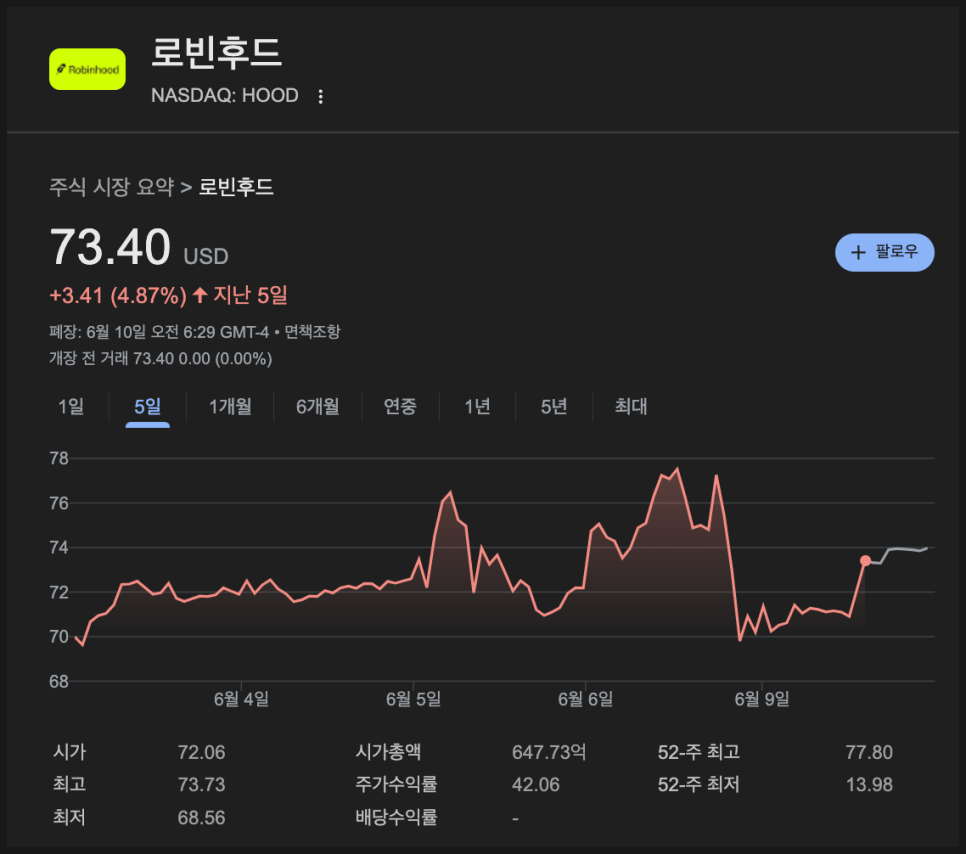Click the 6월 5일 date label on chart axis

tap(413, 699)
